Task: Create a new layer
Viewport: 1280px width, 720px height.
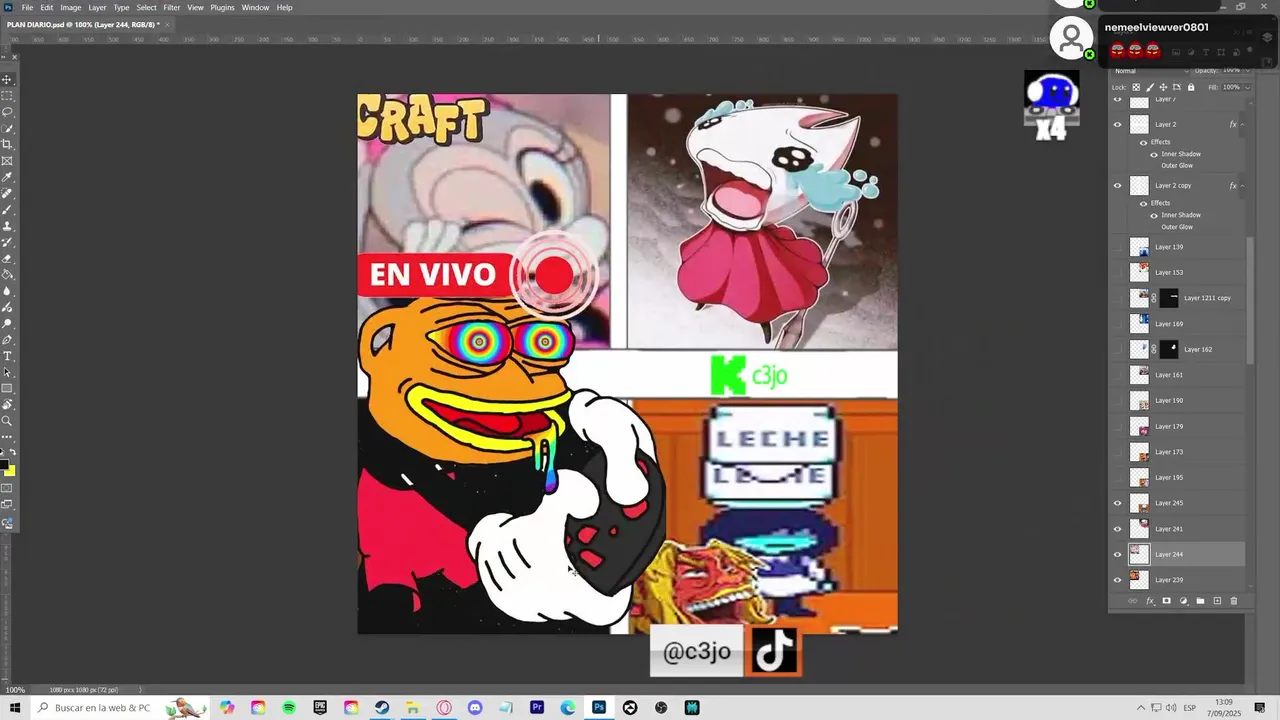Action: [x=1217, y=601]
